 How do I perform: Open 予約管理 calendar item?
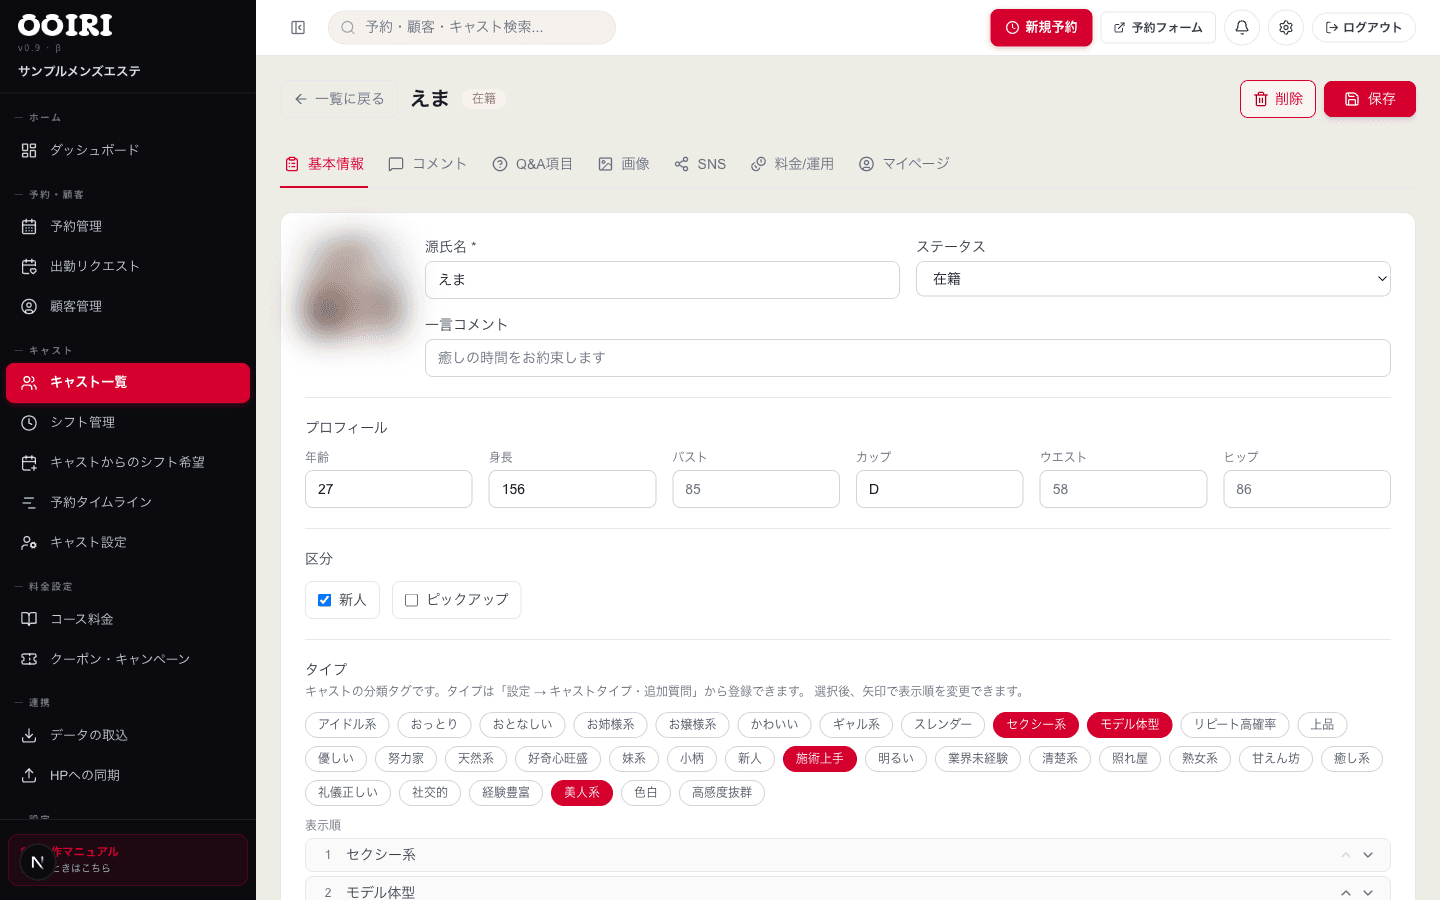click(x=128, y=227)
